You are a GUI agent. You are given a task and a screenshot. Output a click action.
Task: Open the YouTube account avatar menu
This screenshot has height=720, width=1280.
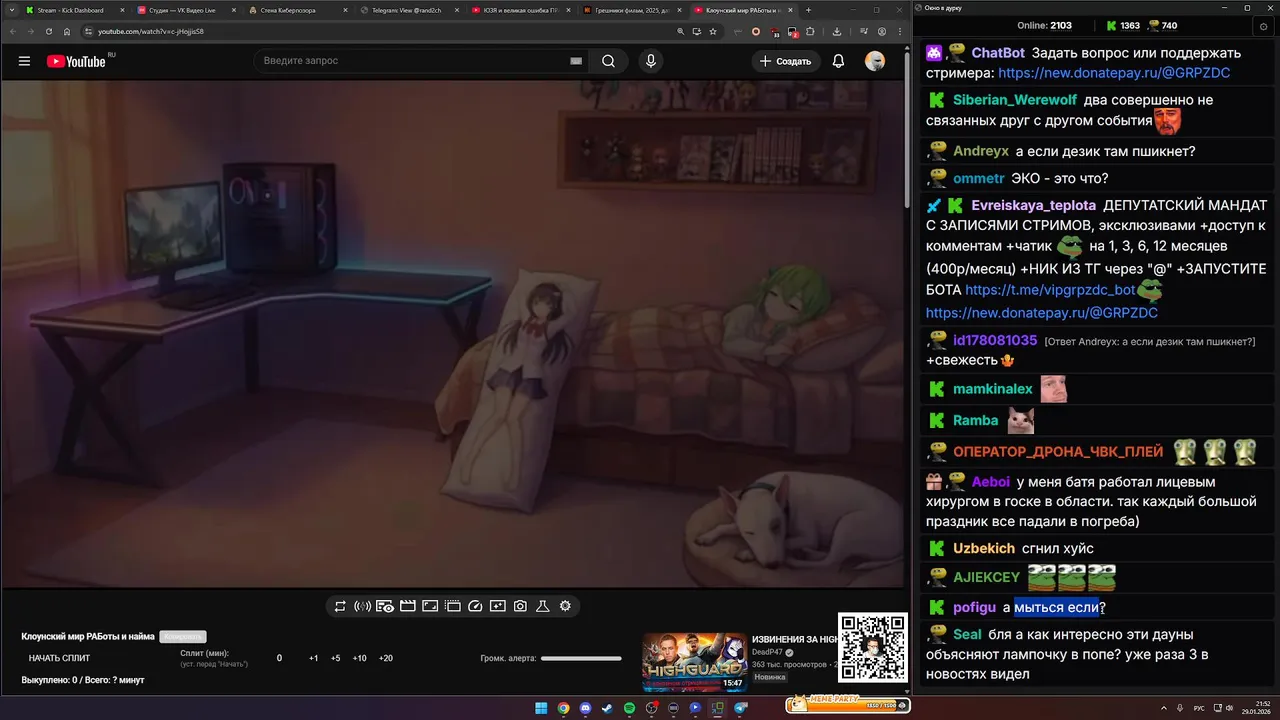tap(875, 61)
